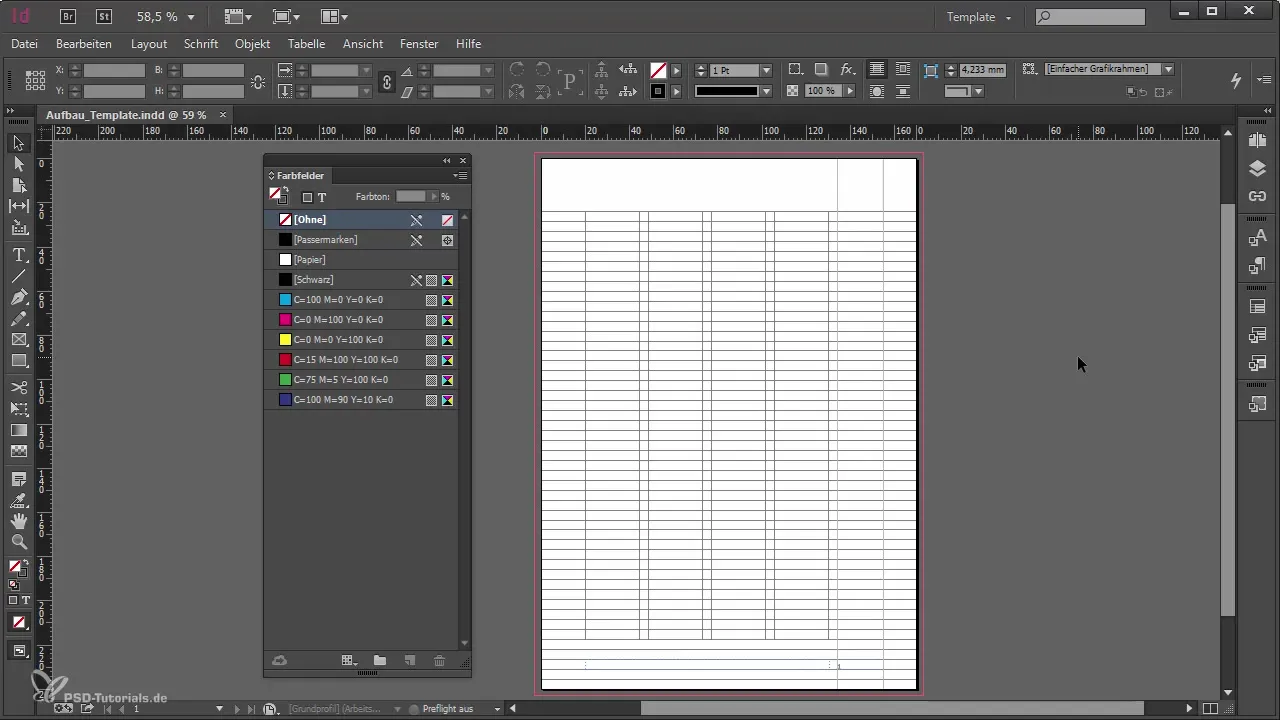Viewport: 1280px width, 720px height.
Task: Select the Gap tool
Action: [19, 206]
